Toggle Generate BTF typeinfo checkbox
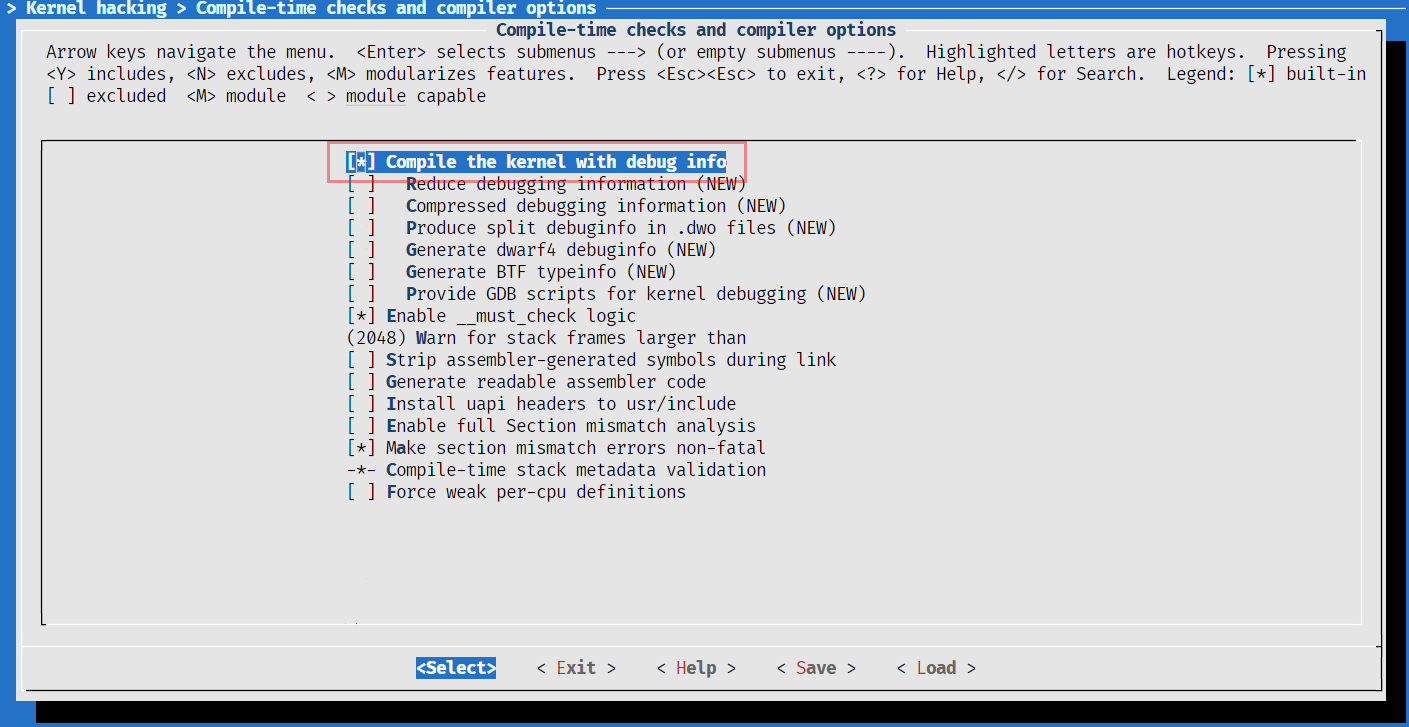The image size is (1409, 727). [x=362, y=272]
